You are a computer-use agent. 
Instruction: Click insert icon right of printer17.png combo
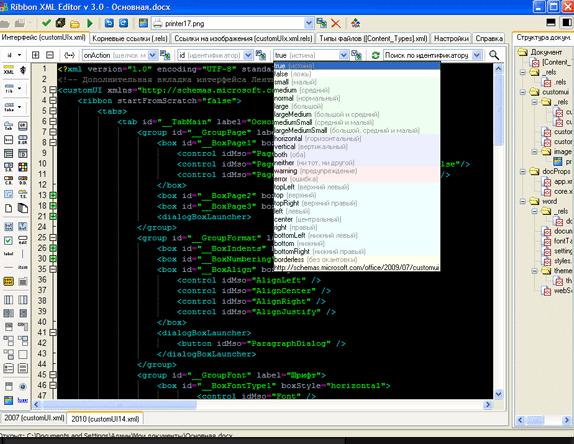tap(321, 23)
